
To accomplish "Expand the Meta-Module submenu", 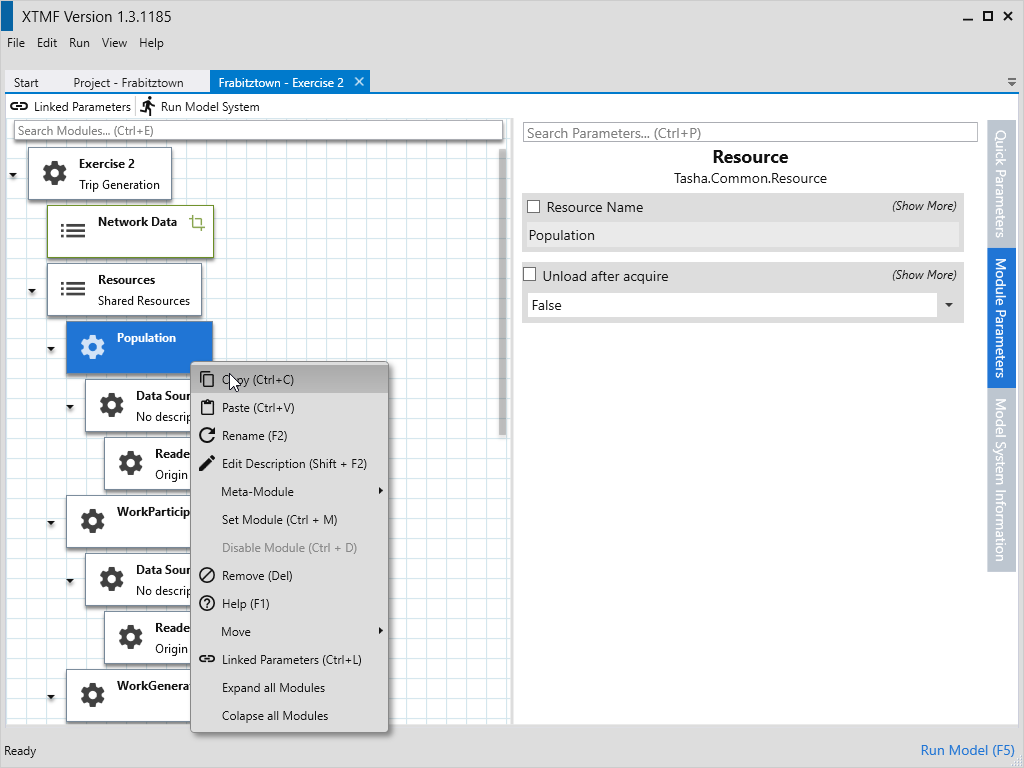I will [381, 491].
